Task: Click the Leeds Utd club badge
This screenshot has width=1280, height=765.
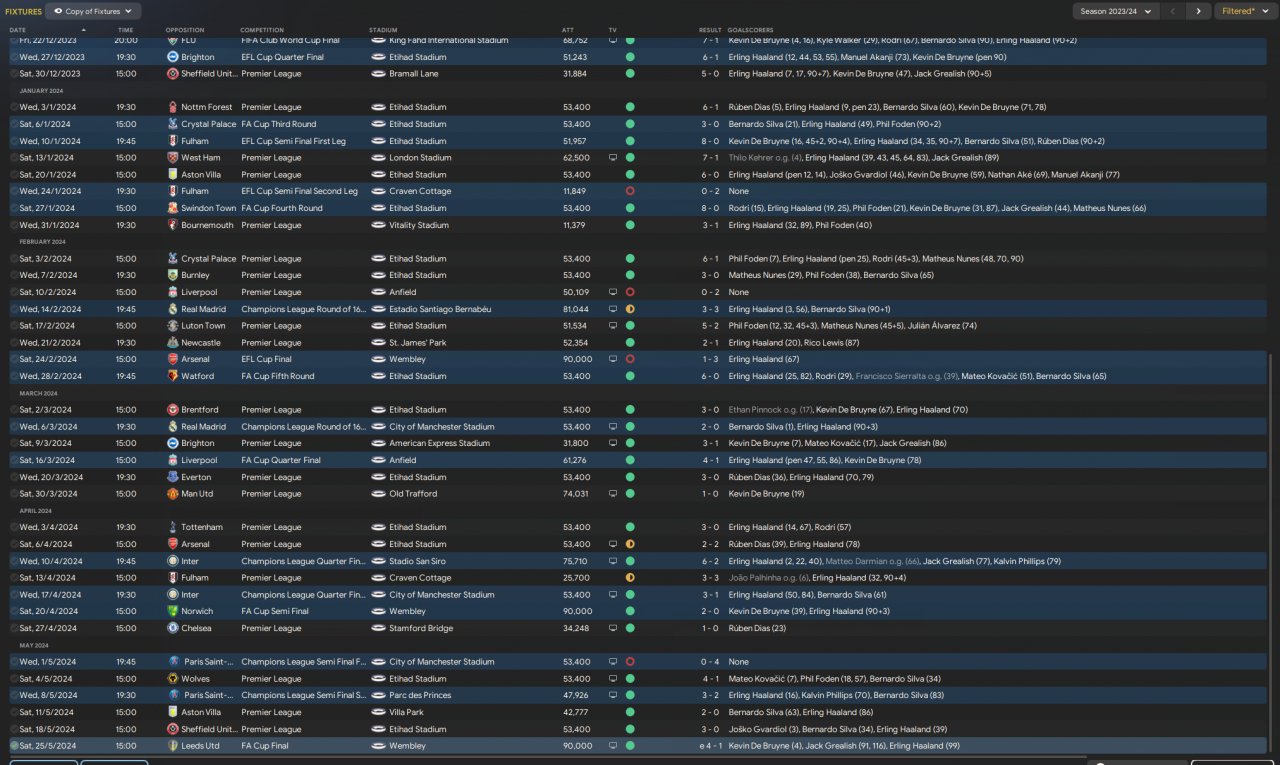Action: tap(173, 746)
